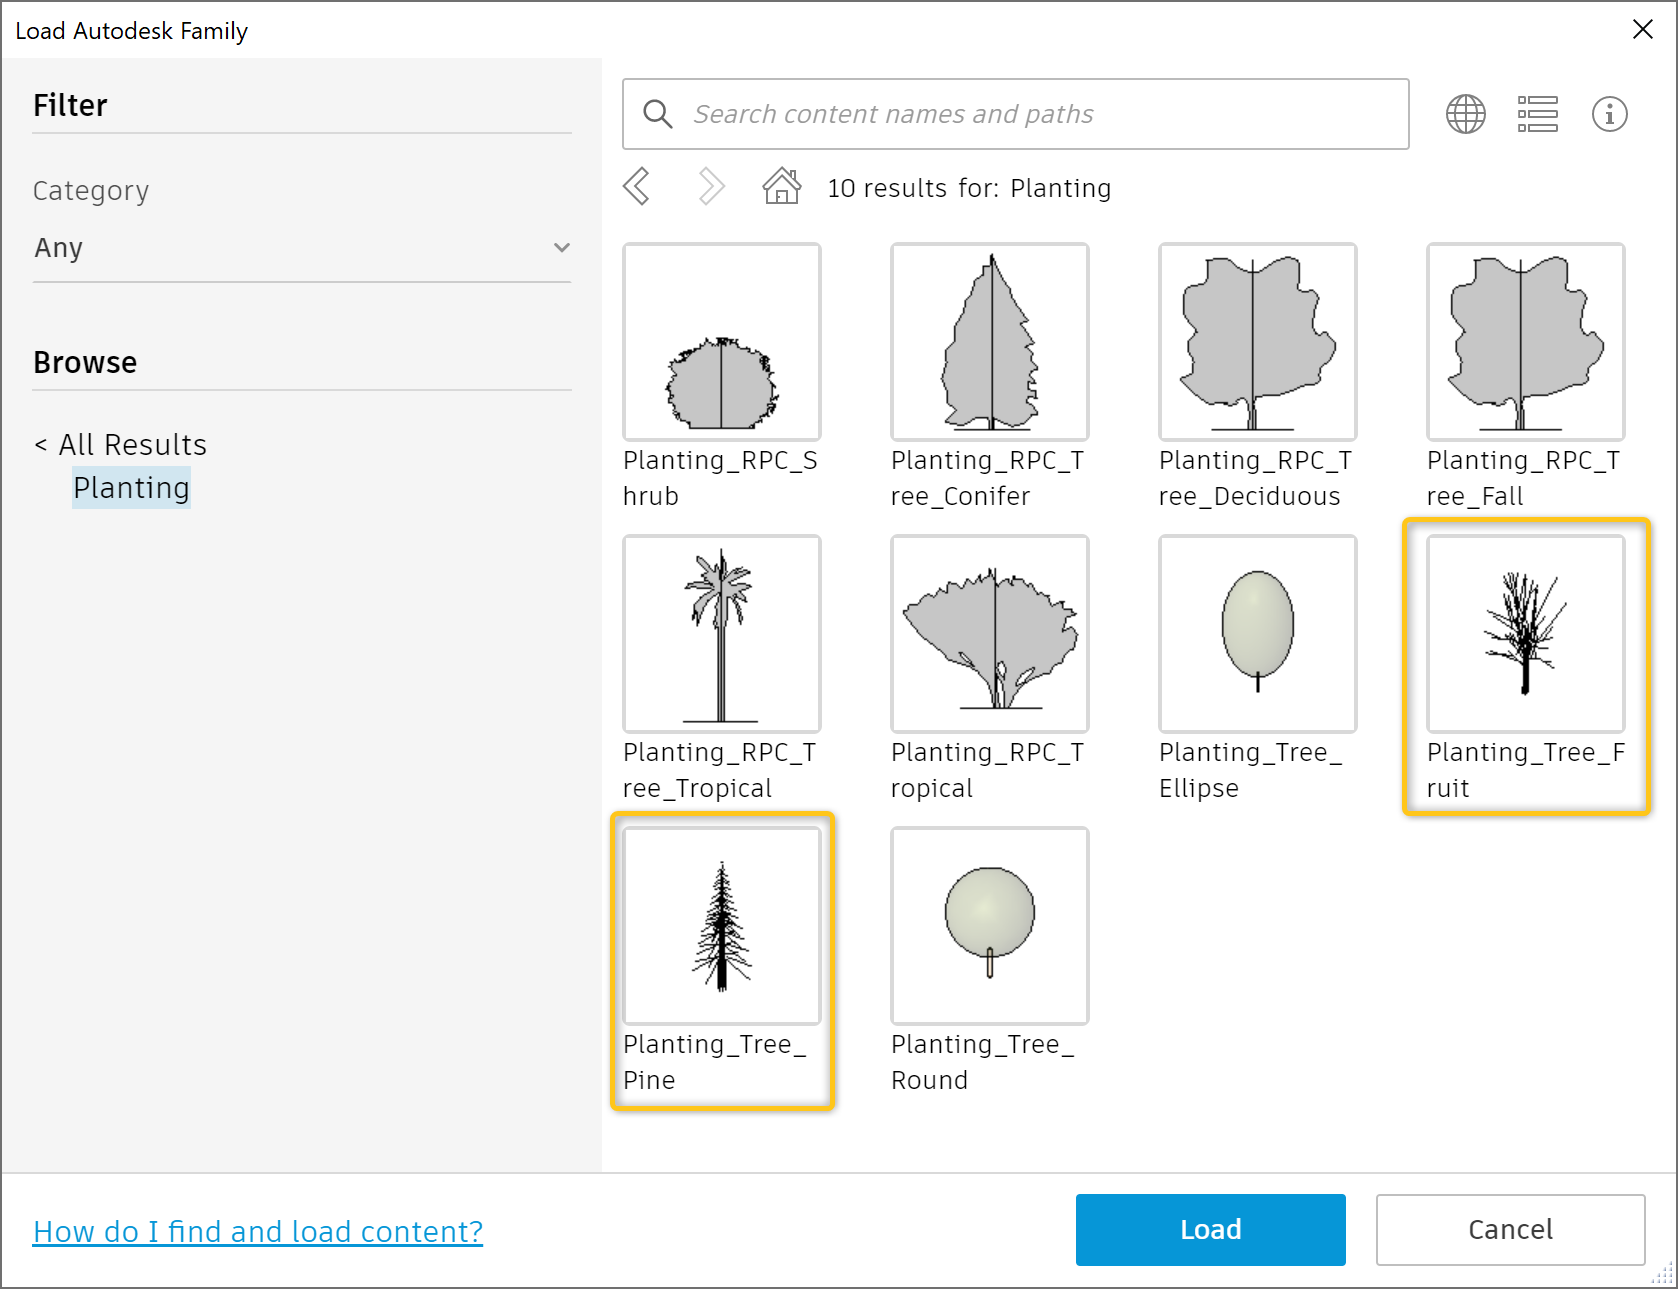Select the Planting_RPC_Shrub family
The image size is (1678, 1289).
(721, 341)
